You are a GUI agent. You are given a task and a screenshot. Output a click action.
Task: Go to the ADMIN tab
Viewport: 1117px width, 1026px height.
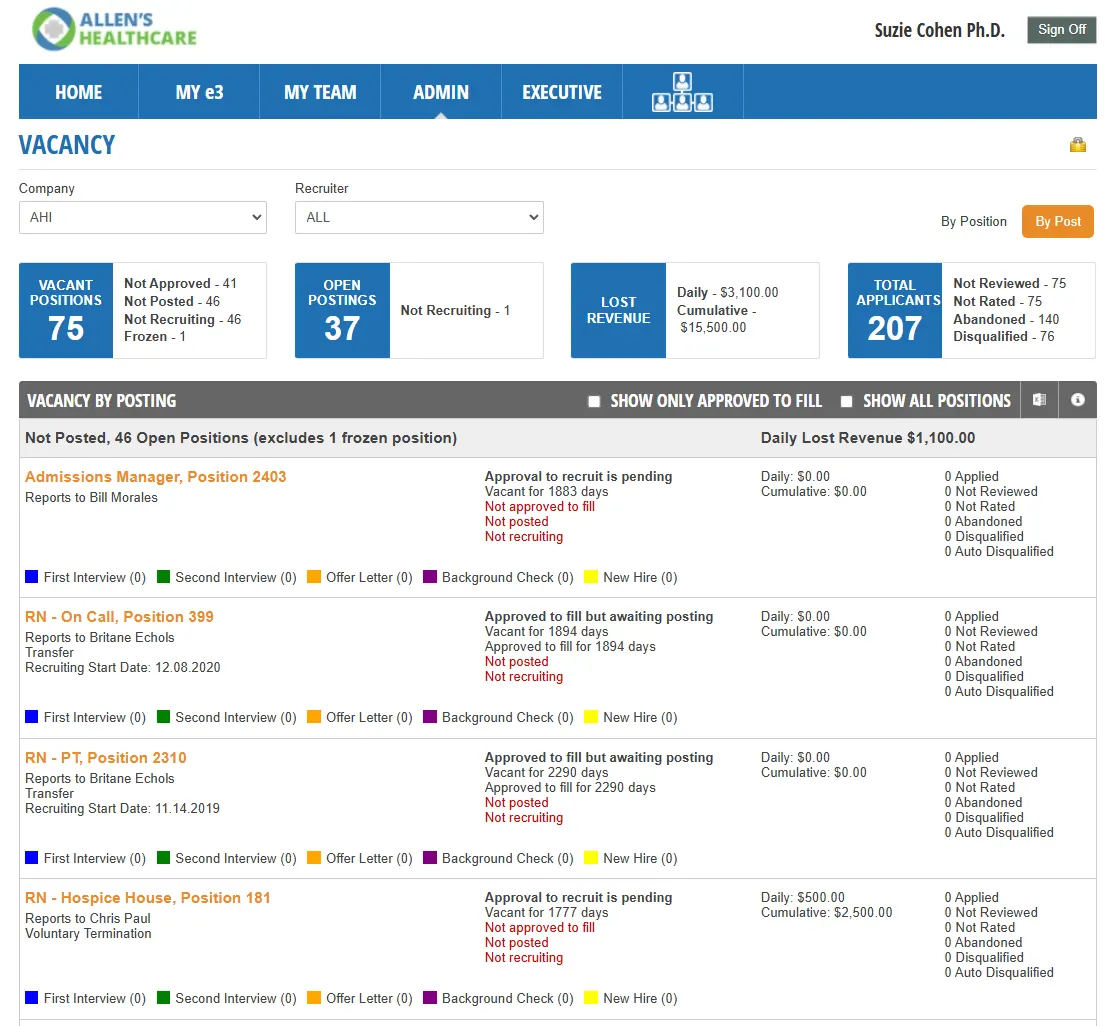[440, 90]
